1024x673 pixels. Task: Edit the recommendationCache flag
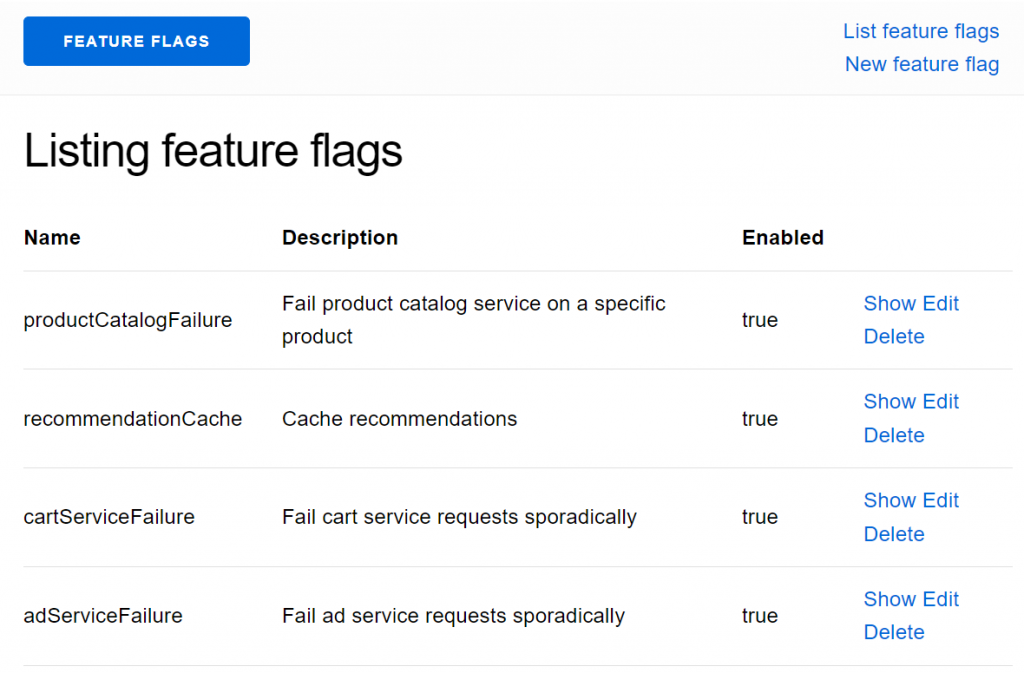tap(941, 401)
